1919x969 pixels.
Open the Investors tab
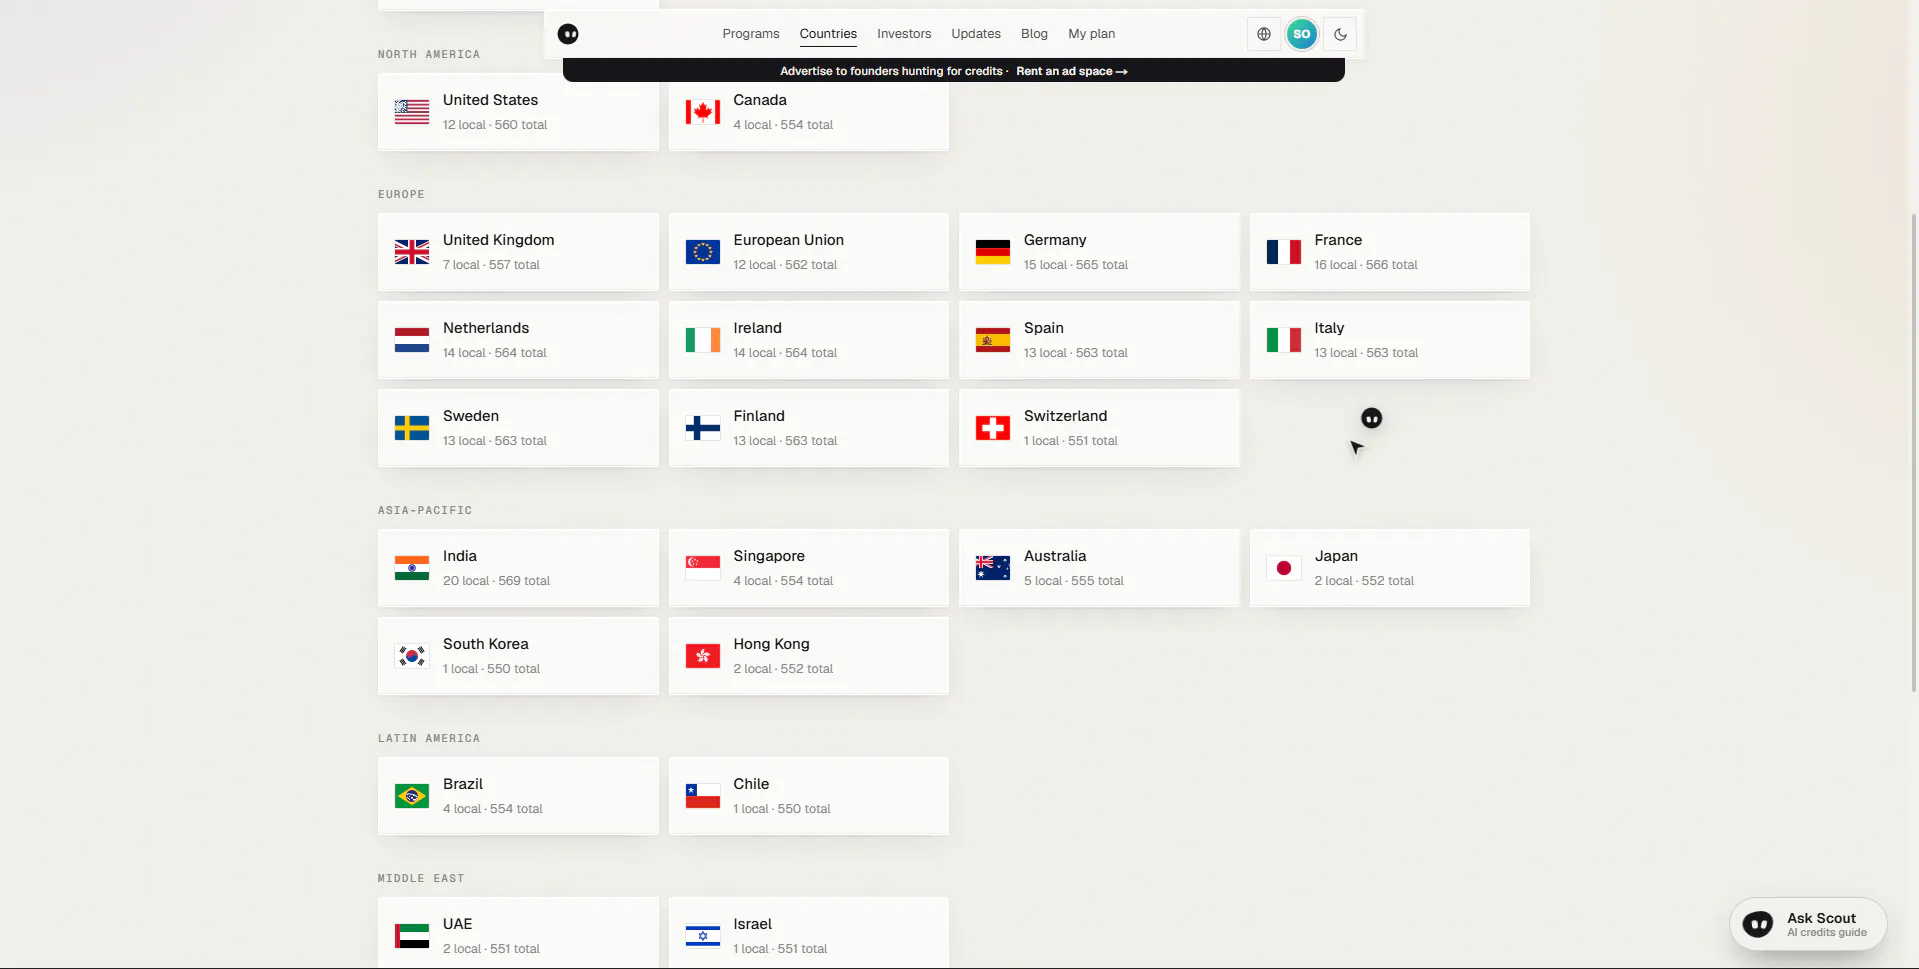pyautogui.click(x=904, y=34)
